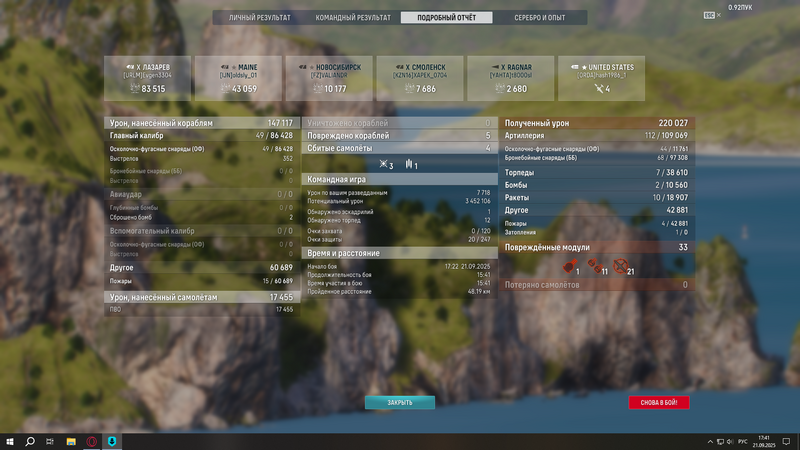Click the Уничтожено кораблей header

pyautogui.click(x=399, y=123)
